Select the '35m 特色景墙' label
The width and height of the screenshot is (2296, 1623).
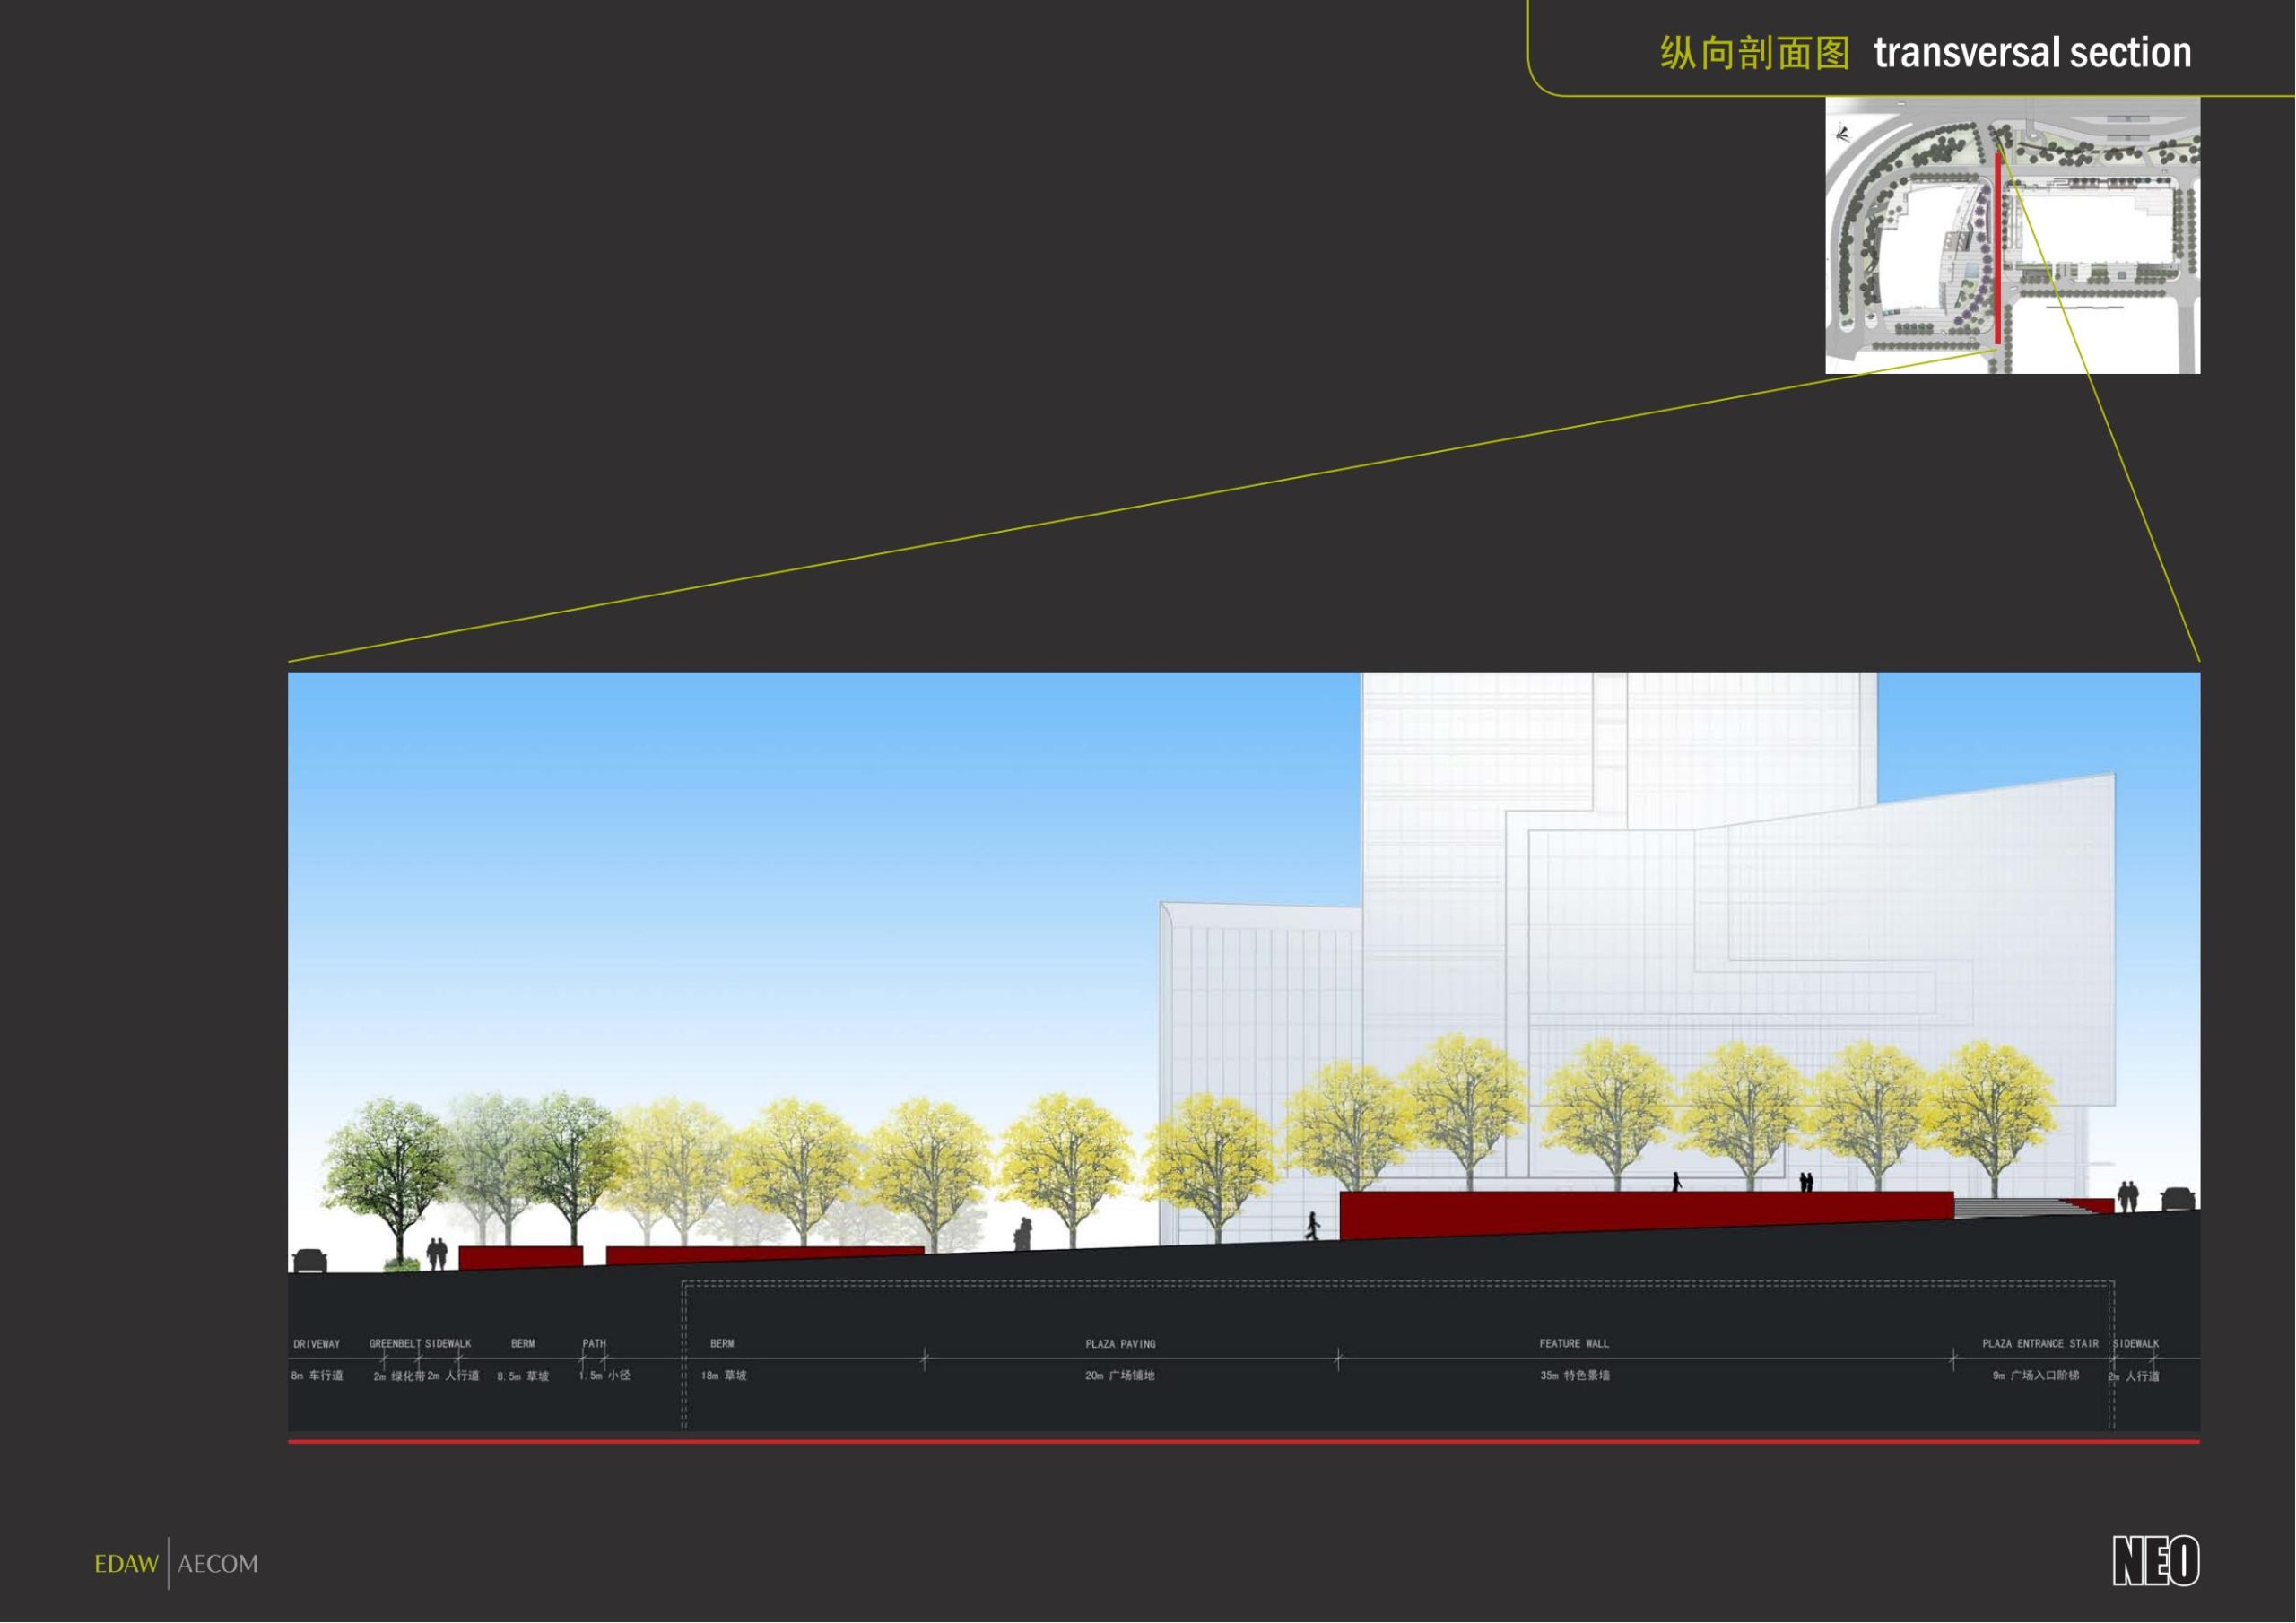pos(1575,1376)
